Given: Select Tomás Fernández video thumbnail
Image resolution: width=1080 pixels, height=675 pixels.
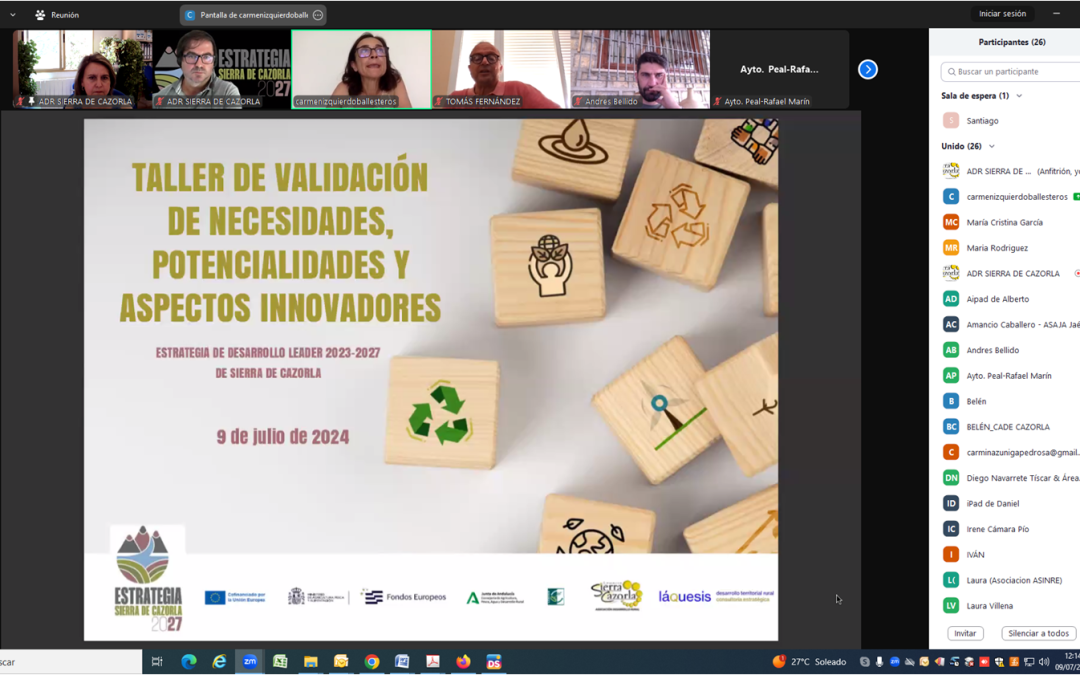Looking at the screenshot, I should (x=501, y=69).
